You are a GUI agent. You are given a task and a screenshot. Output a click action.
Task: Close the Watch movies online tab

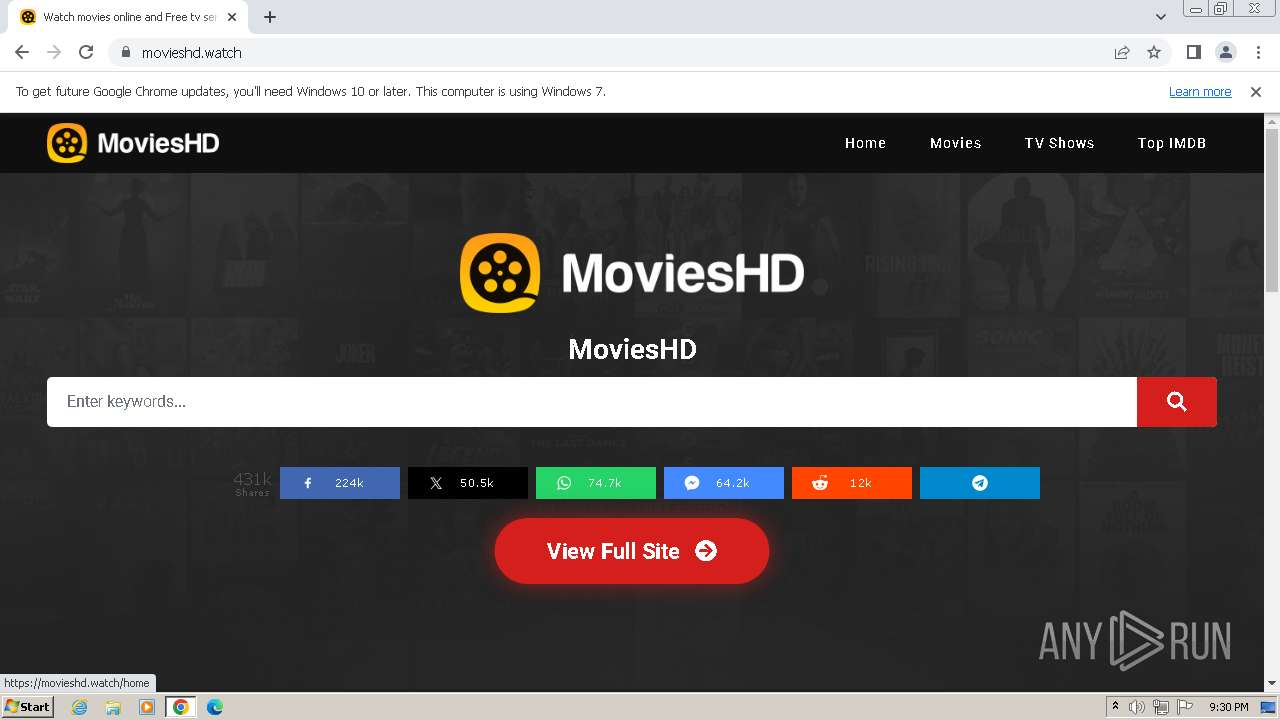pos(232,17)
